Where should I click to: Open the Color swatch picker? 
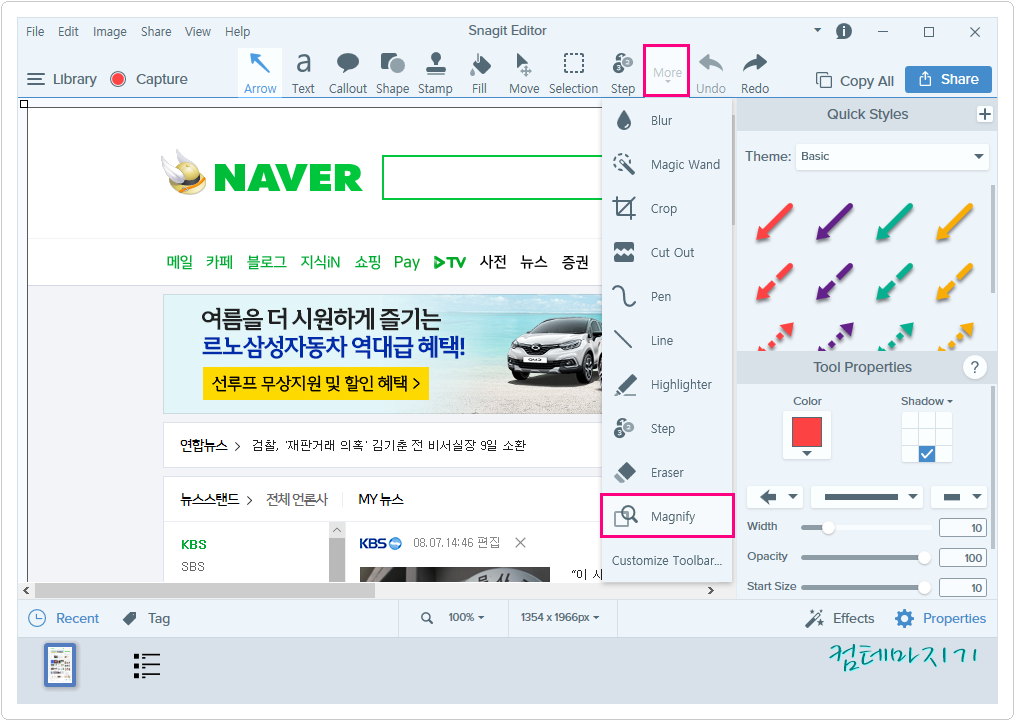tap(807, 435)
